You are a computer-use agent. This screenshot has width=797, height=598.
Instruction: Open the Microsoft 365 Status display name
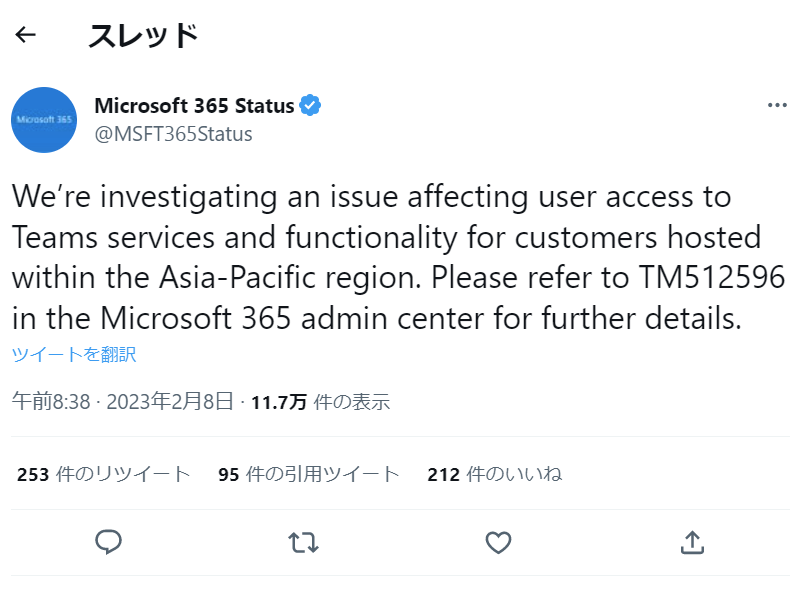[194, 106]
